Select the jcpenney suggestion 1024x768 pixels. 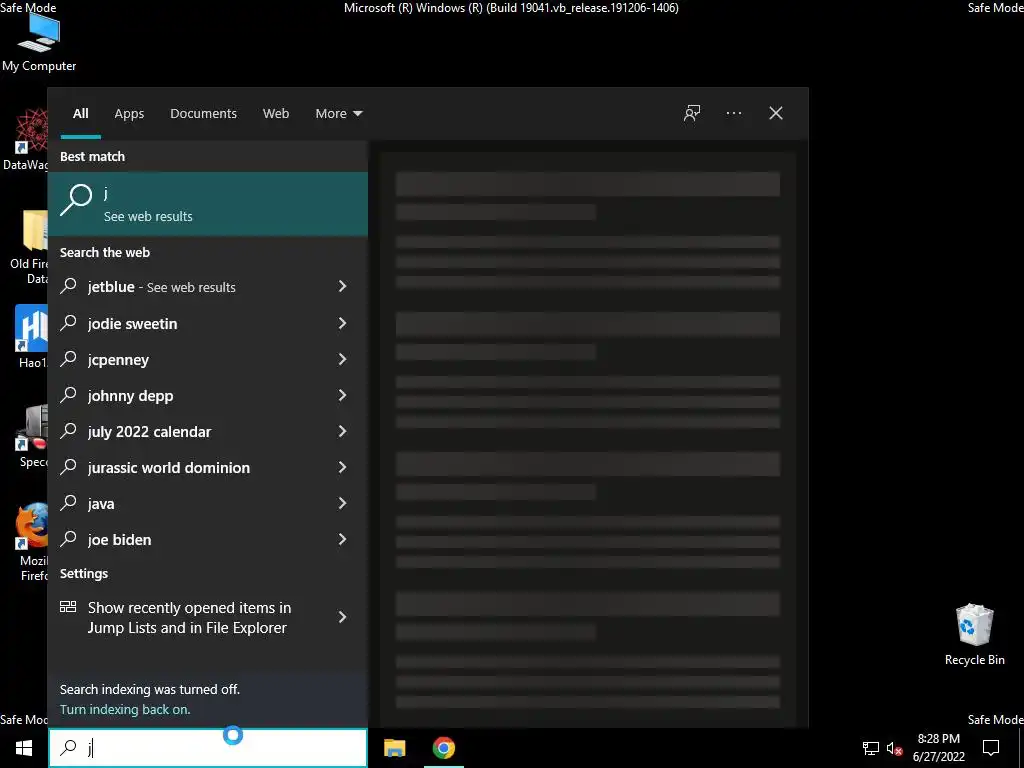(x=208, y=359)
